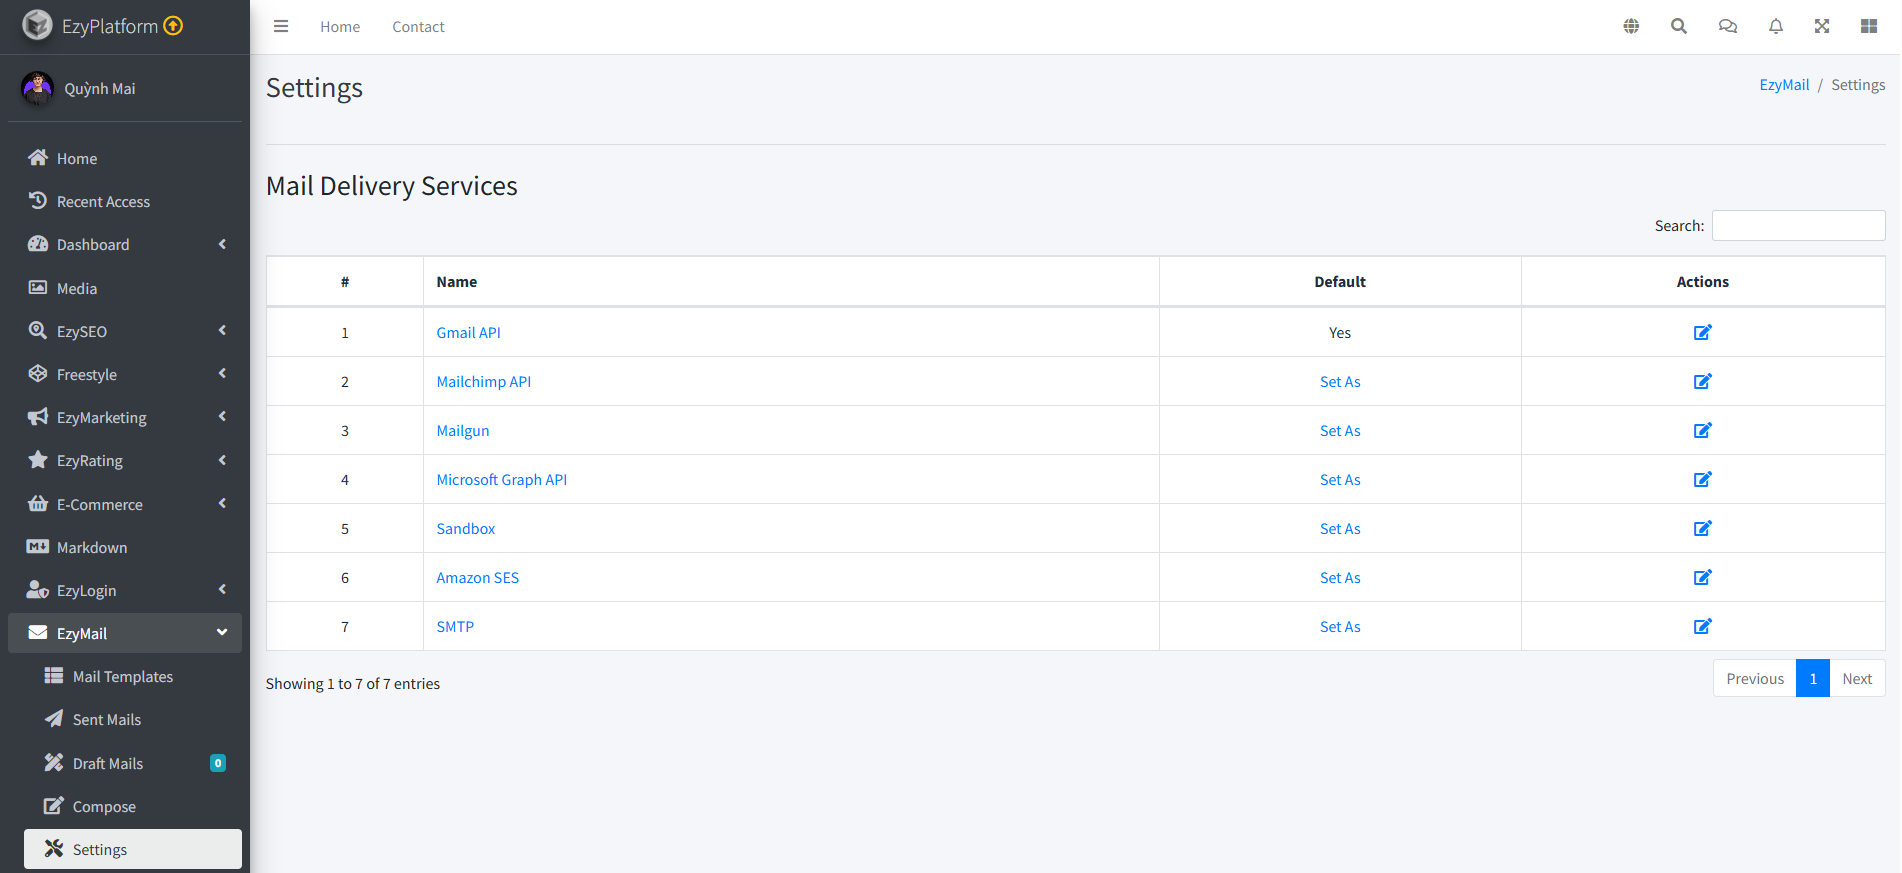1902x873 pixels.
Task: Click page 1 pagination button
Action: click(1813, 678)
